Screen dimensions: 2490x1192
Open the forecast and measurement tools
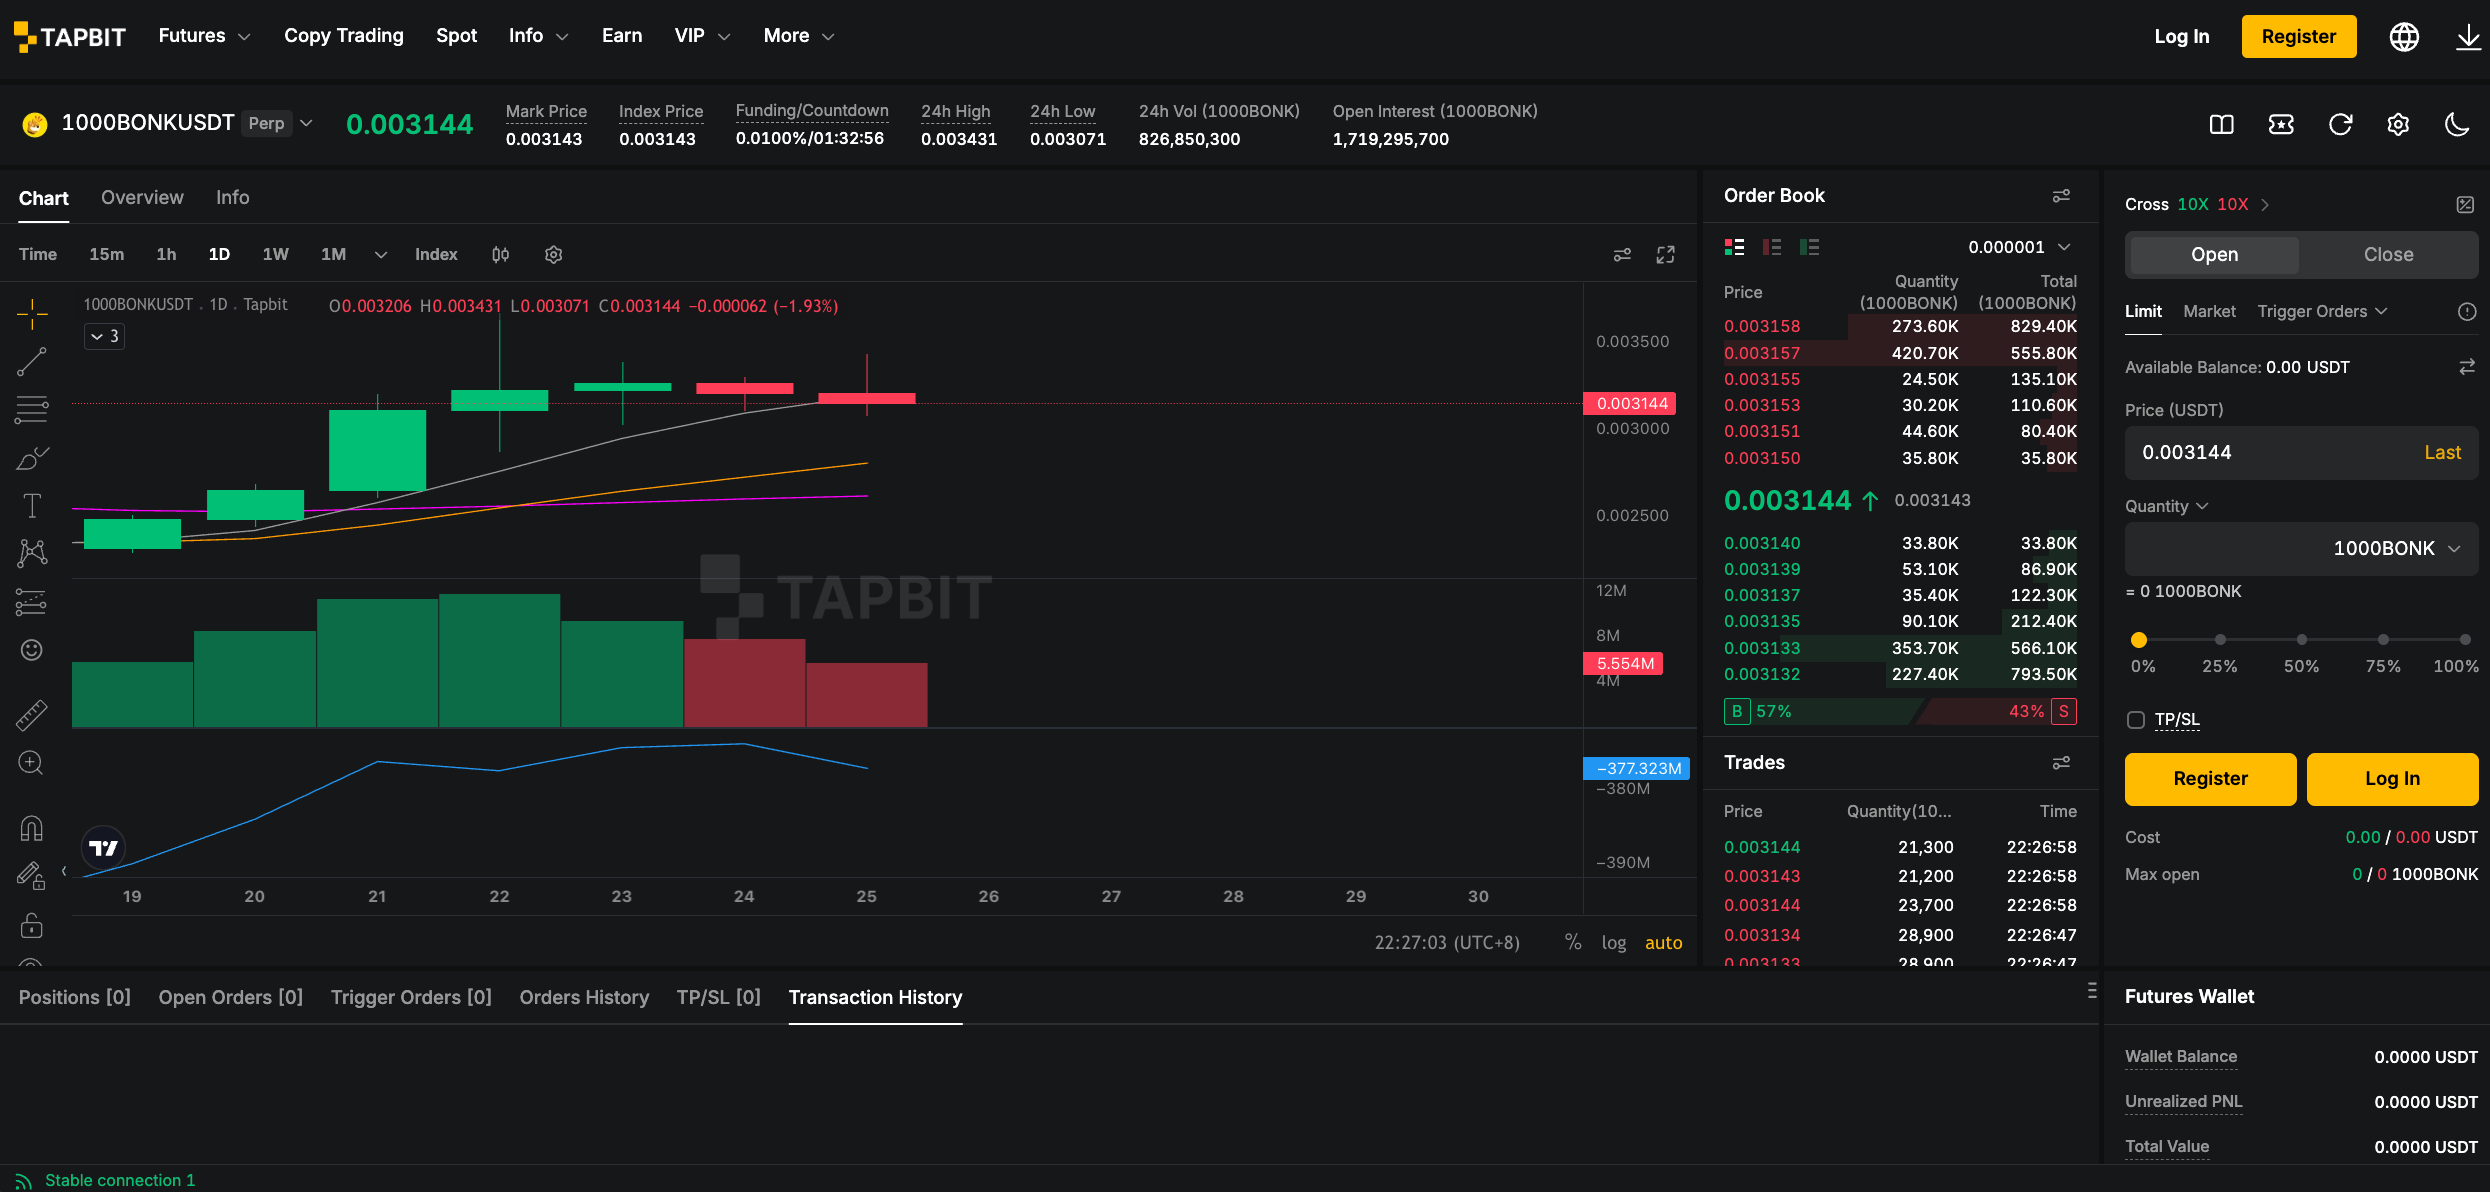(x=32, y=602)
